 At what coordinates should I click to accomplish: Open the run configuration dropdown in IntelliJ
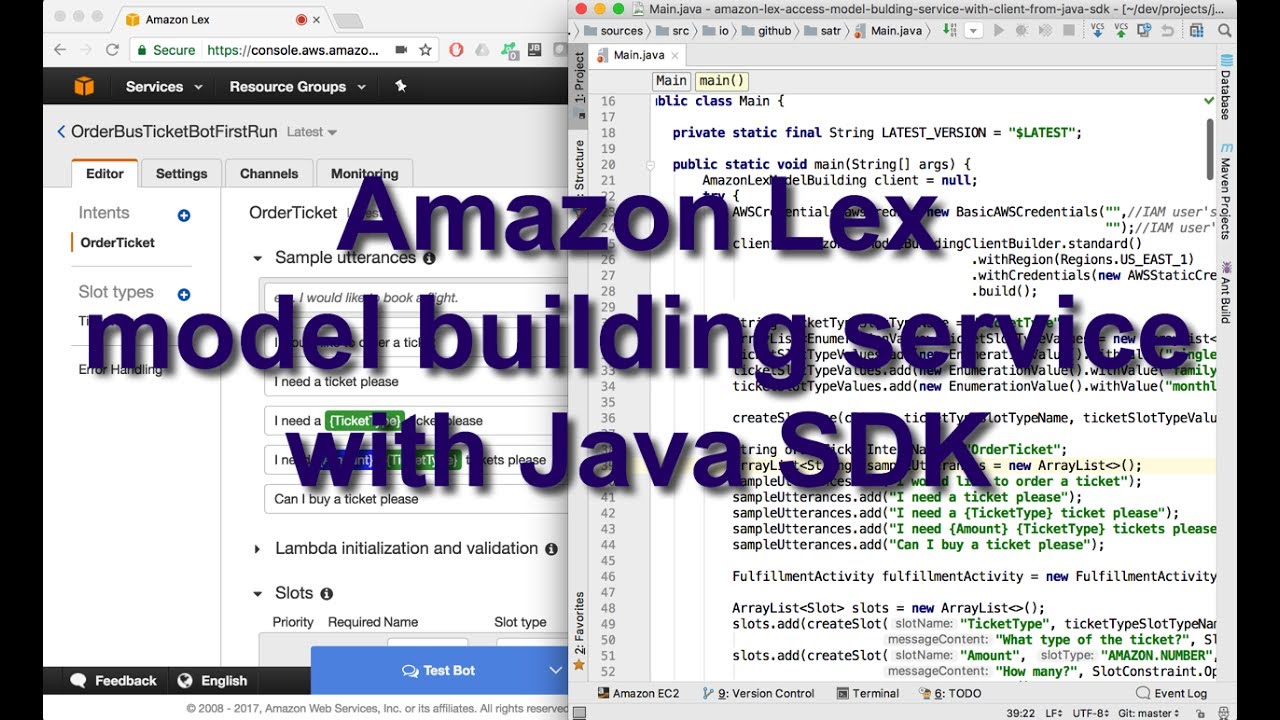coord(973,31)
